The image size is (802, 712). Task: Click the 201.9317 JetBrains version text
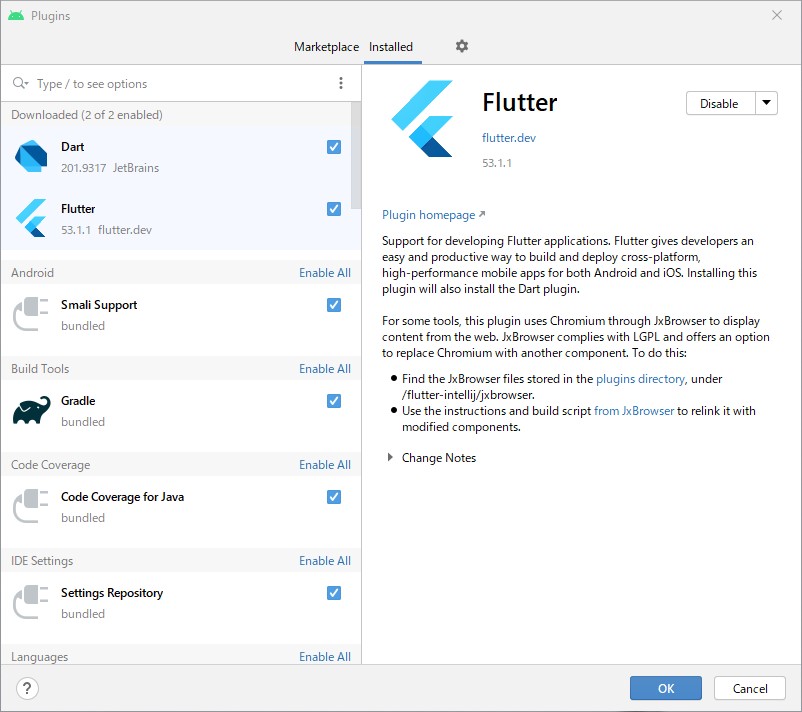pyautogui.click(x=109, y=168)
